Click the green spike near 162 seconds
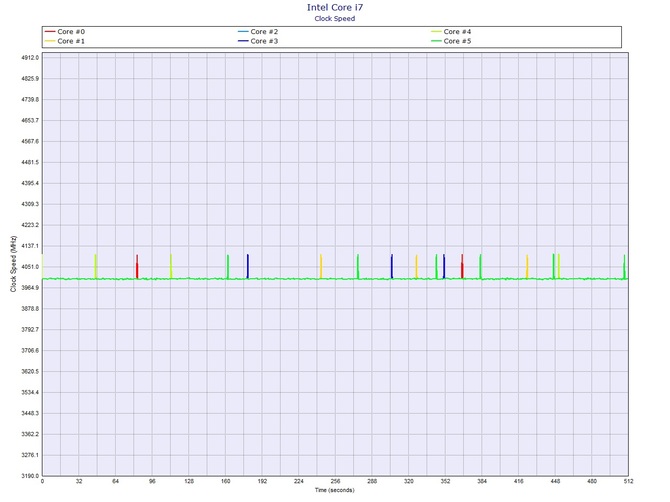Viewport: 670px width, 502px height. click(x=228, y=267)
